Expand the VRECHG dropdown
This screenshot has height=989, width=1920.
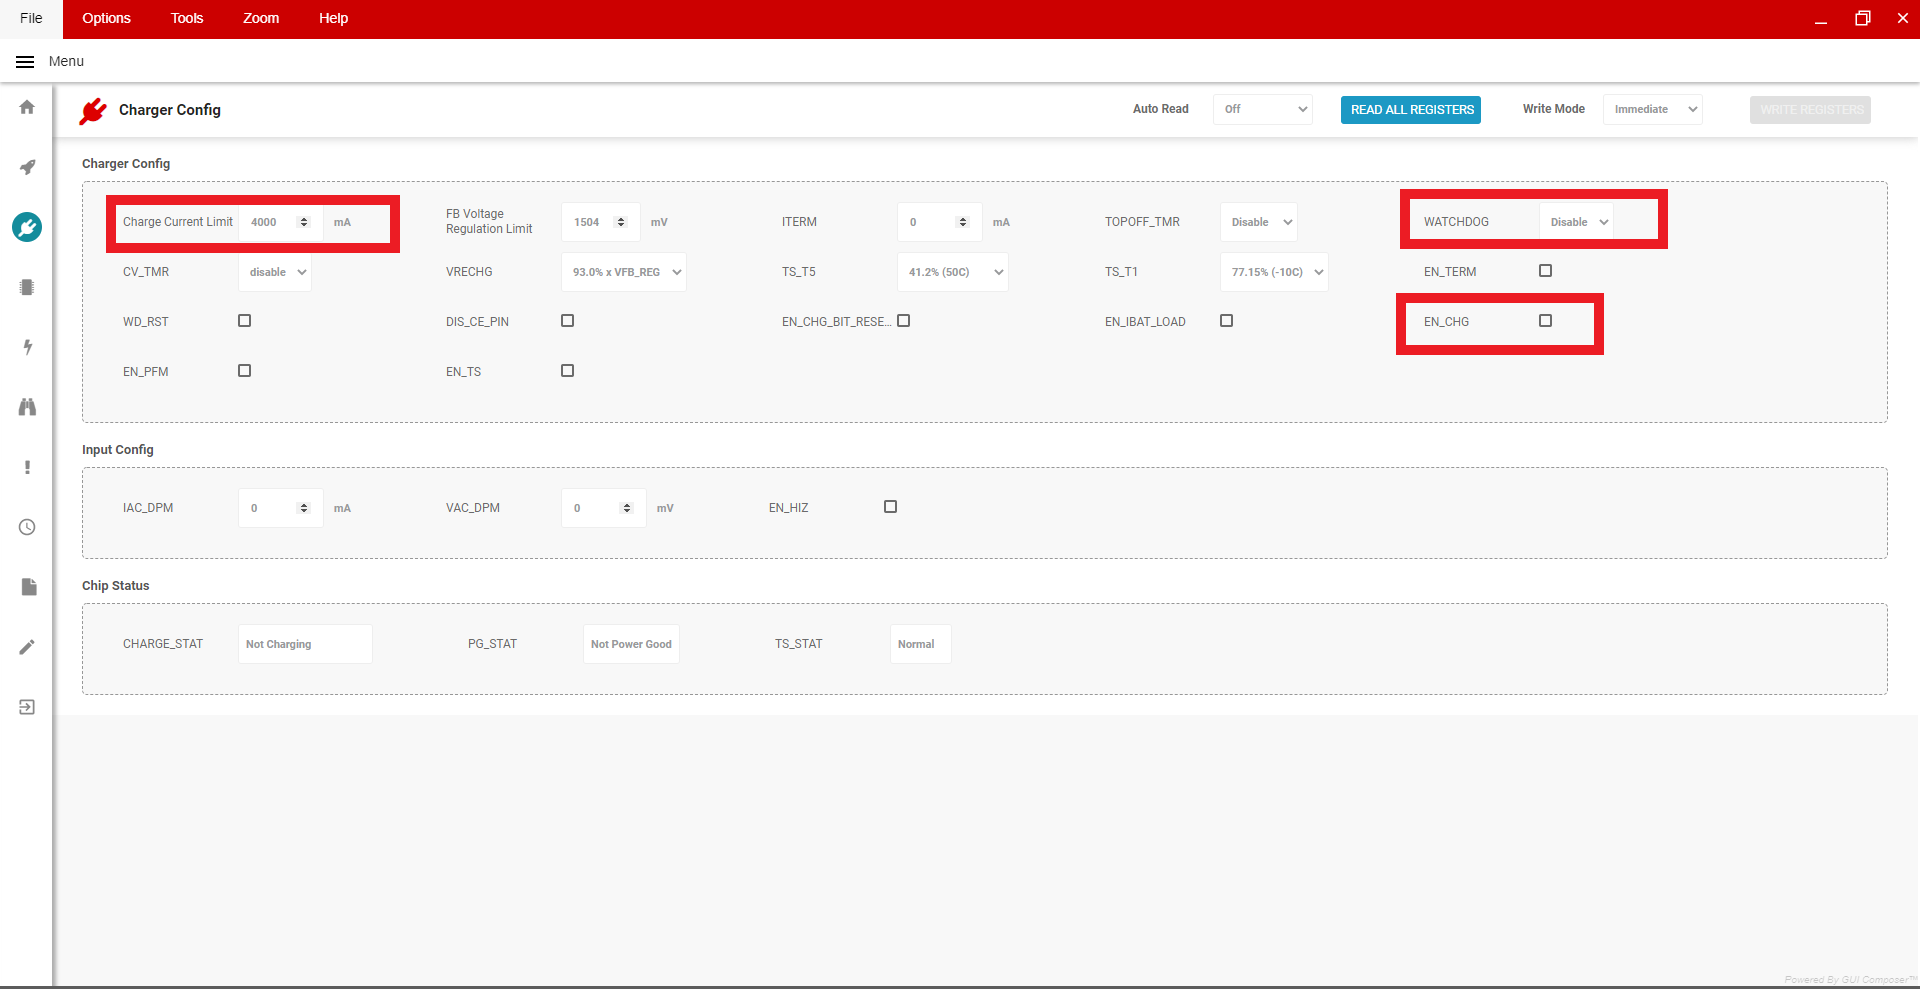pyautogui.click(x=624, y=272)
